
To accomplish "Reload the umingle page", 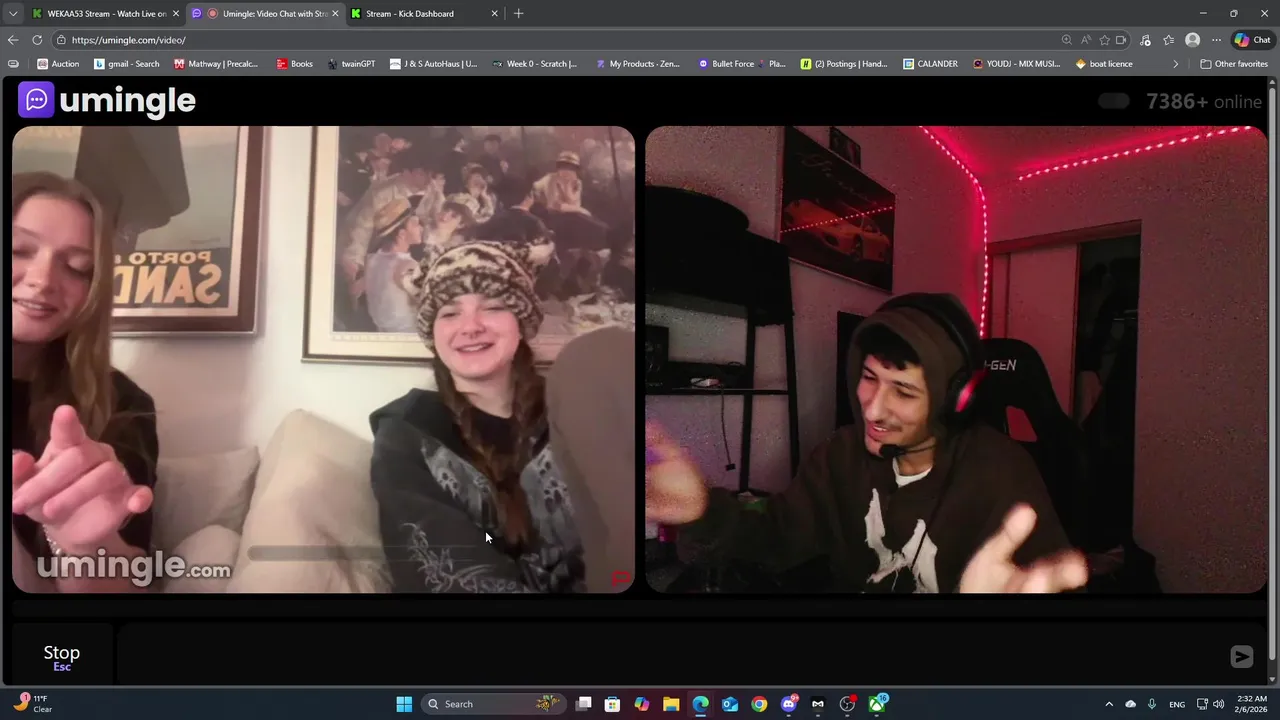I will tap(37, 40).
